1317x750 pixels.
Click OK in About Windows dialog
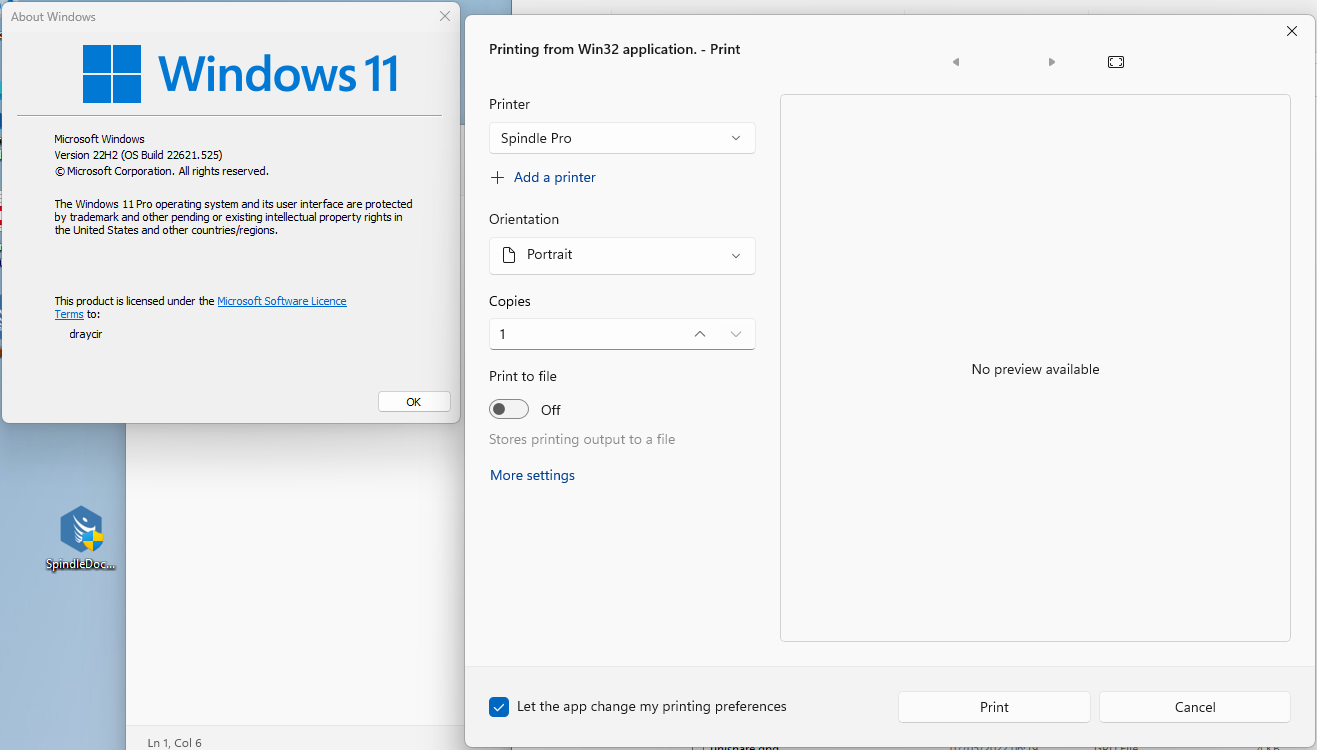coord(414,402)
